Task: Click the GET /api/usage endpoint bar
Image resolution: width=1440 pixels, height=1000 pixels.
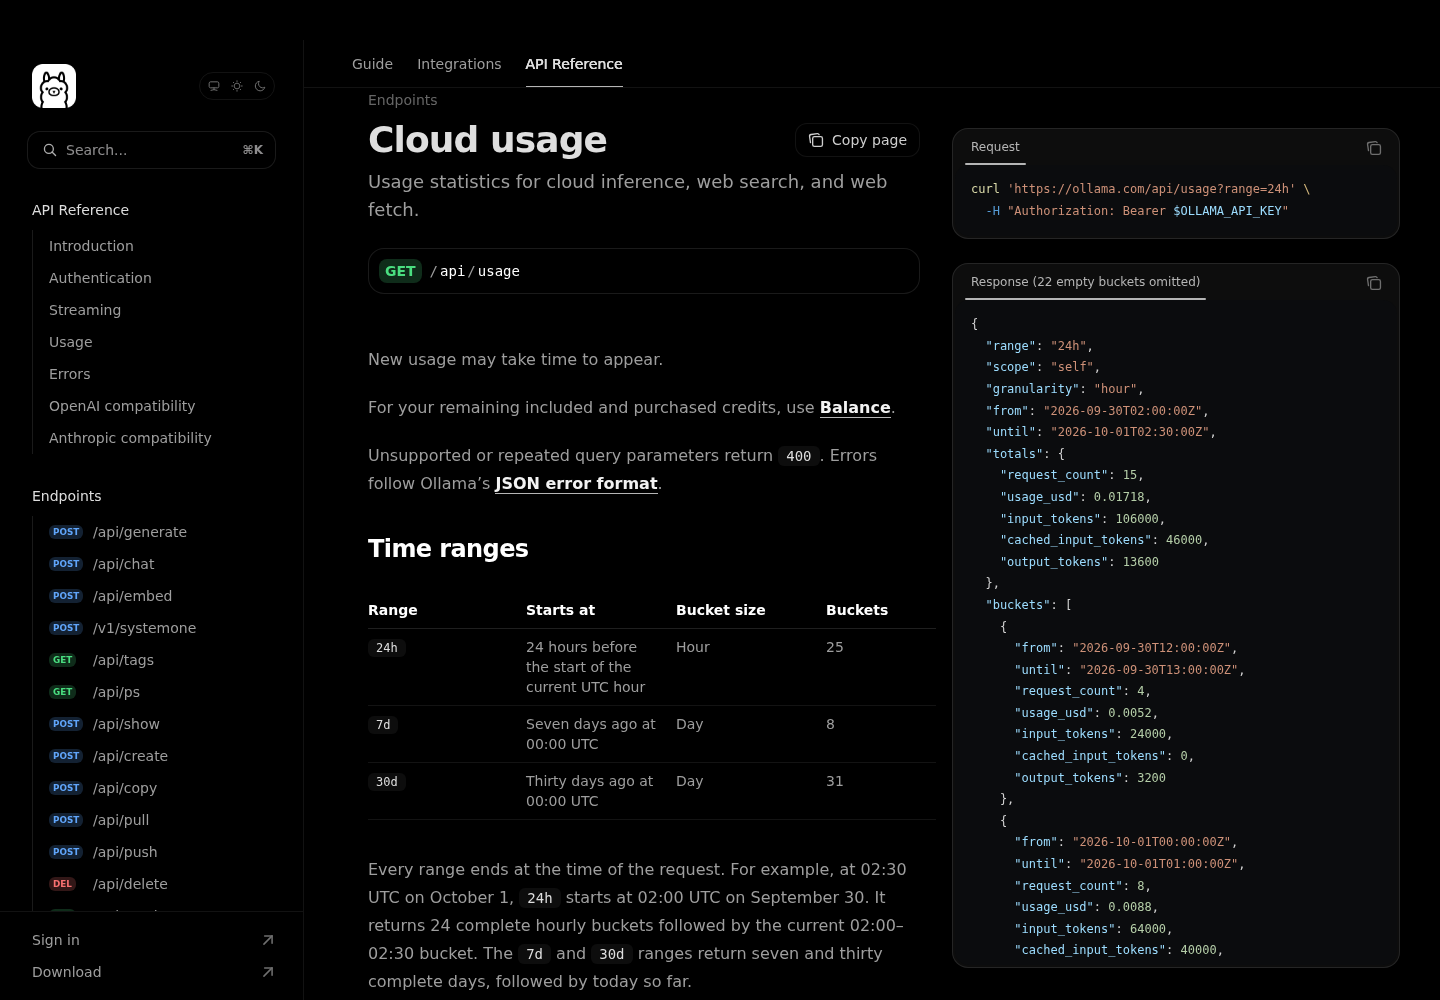Action: [644, 271]
